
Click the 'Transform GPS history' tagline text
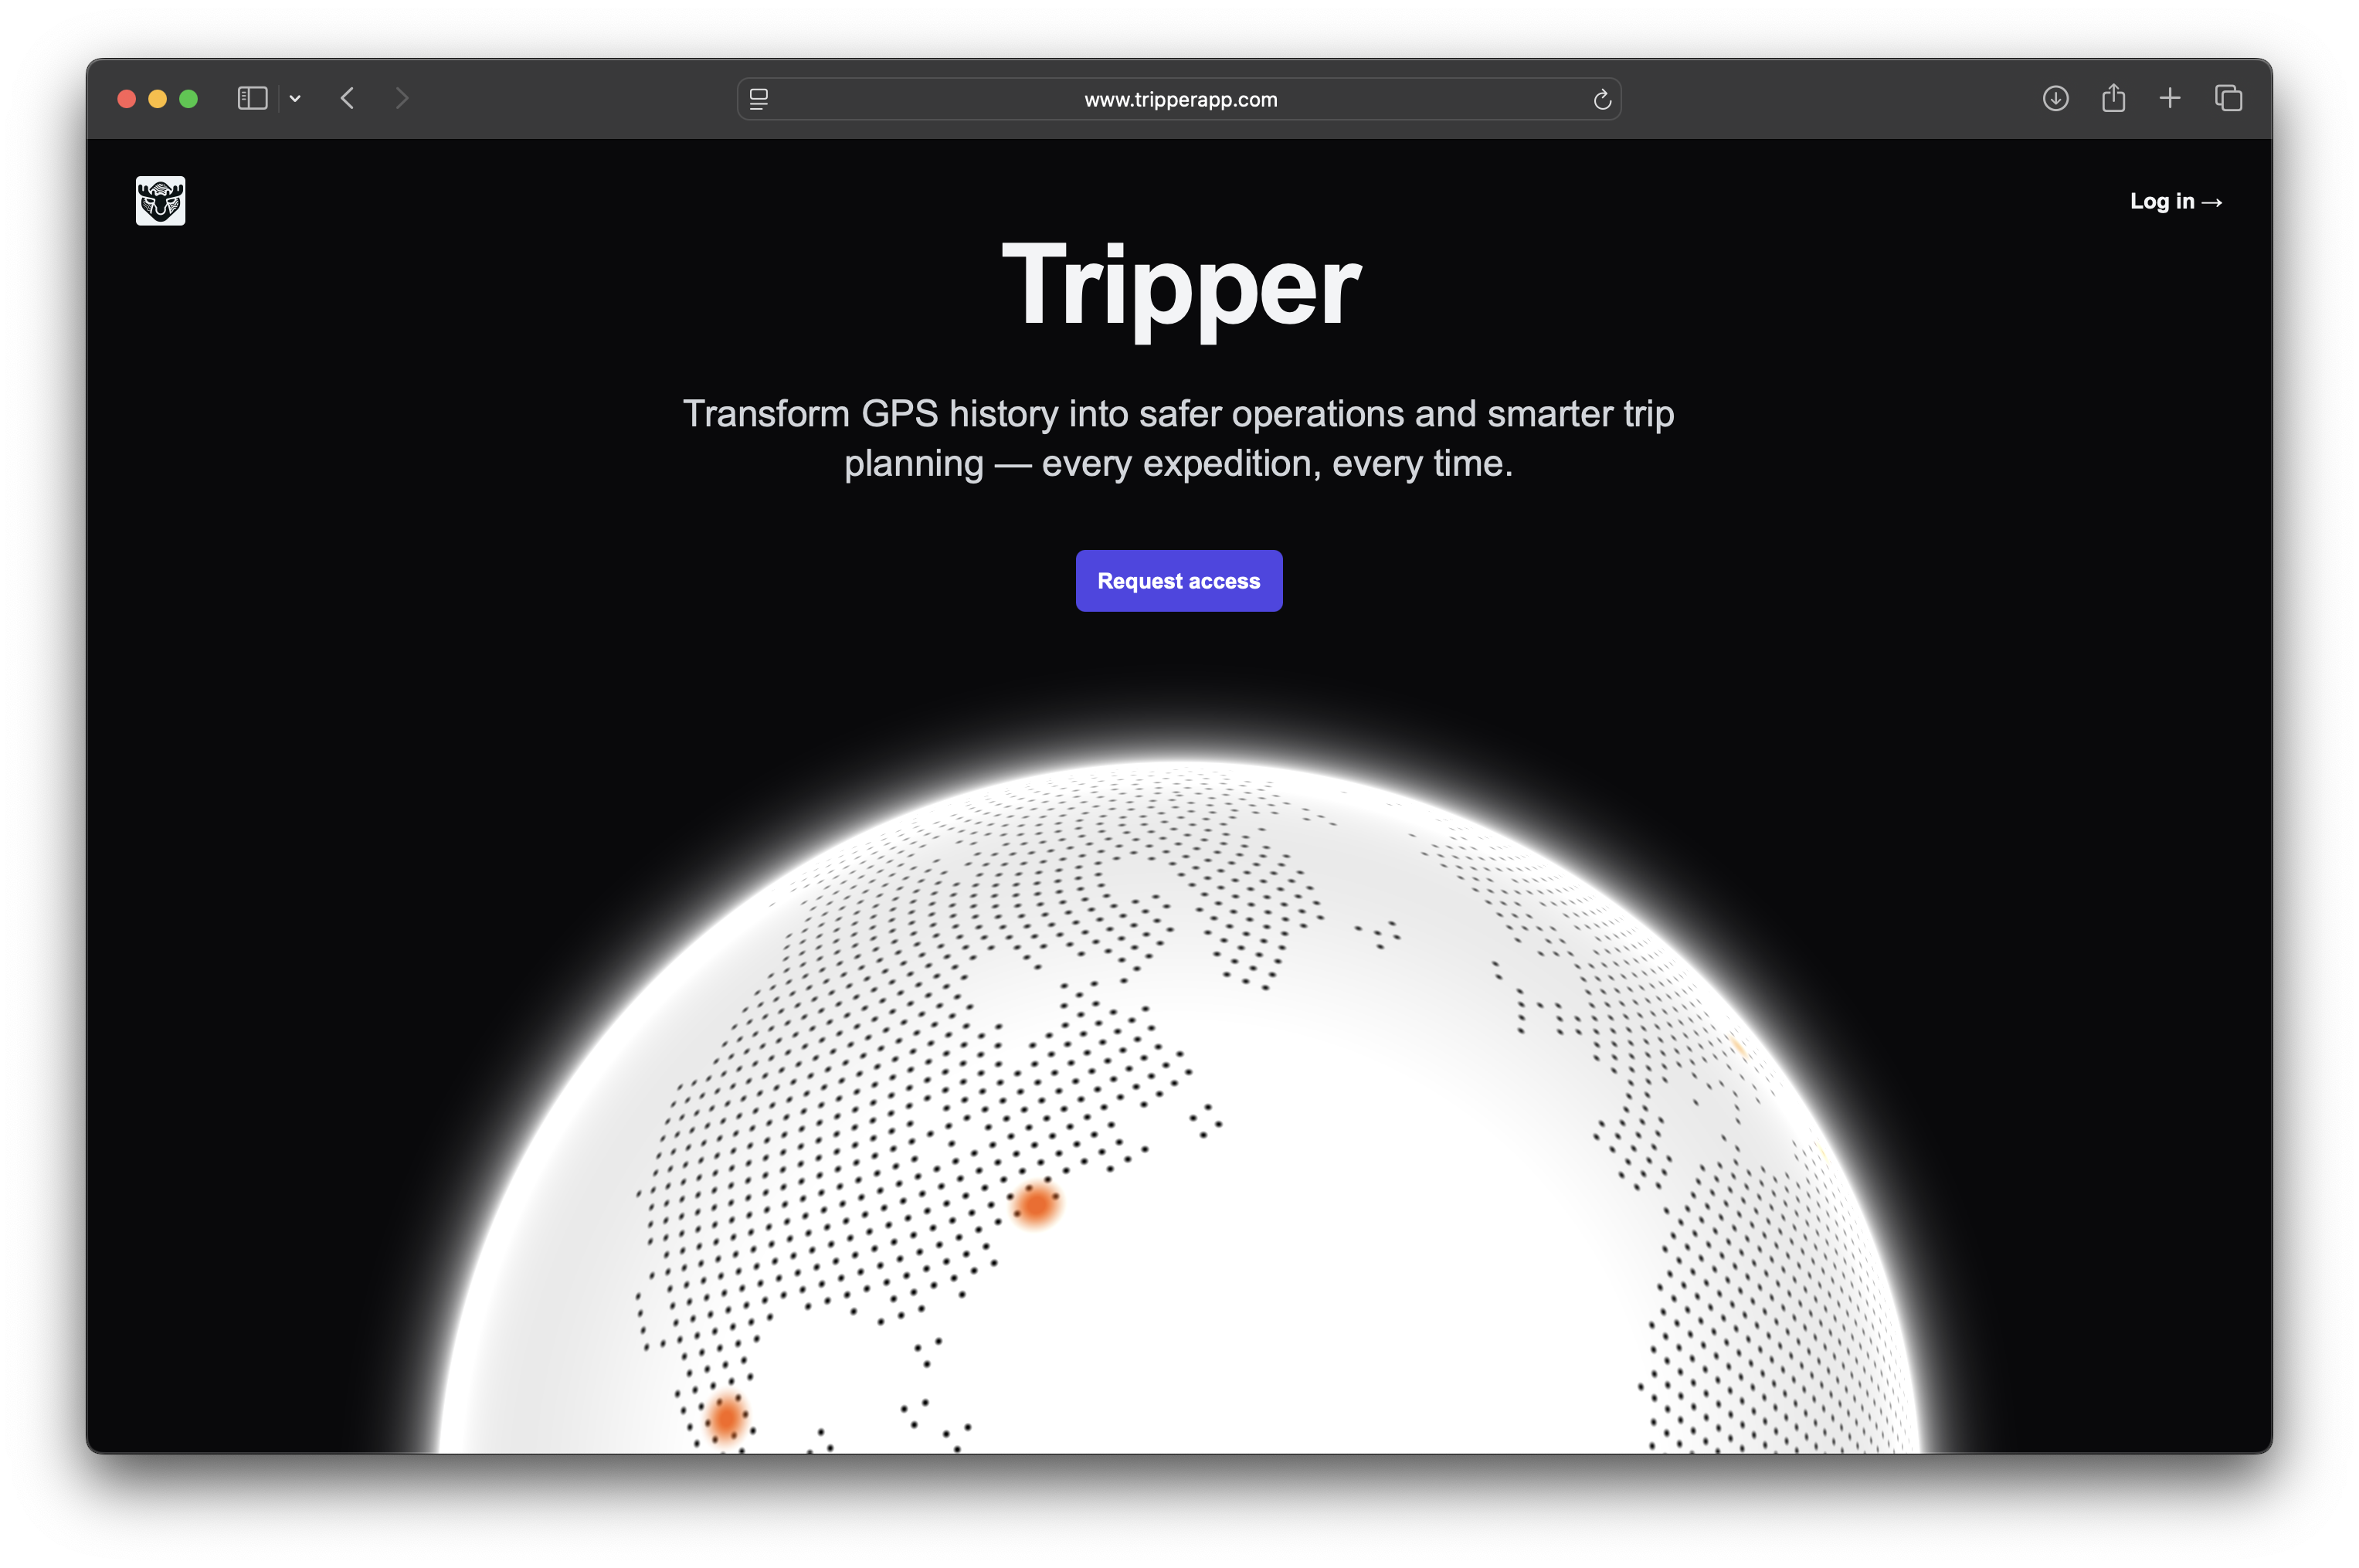coord(1178,438)
